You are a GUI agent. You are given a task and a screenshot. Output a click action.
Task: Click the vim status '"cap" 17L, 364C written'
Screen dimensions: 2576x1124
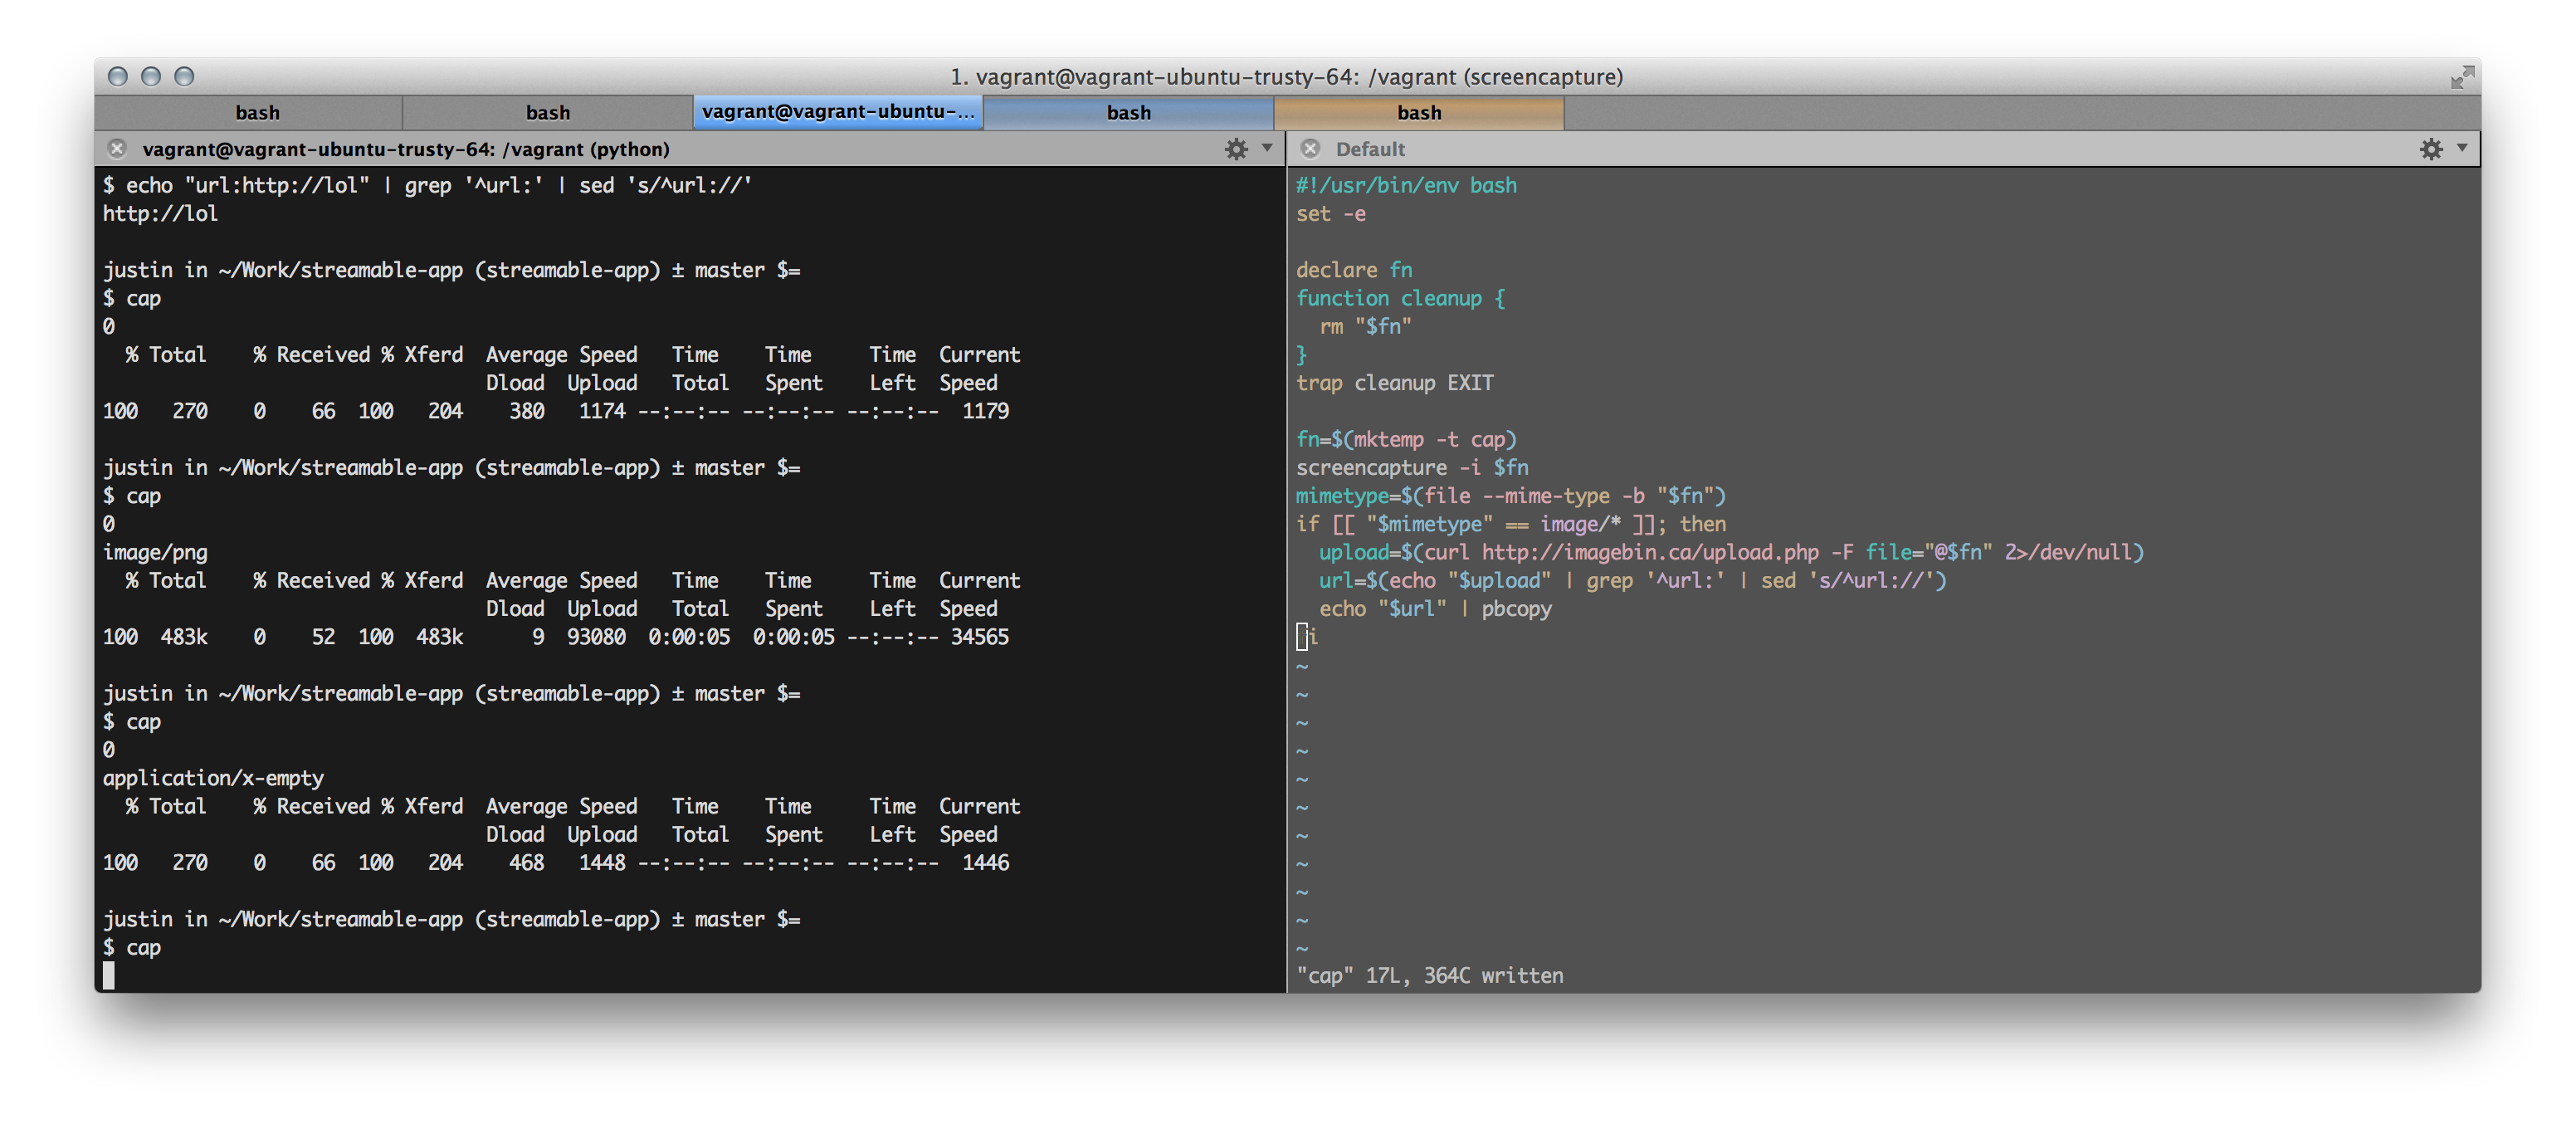pyautogui.click(x=1429, y=975)
